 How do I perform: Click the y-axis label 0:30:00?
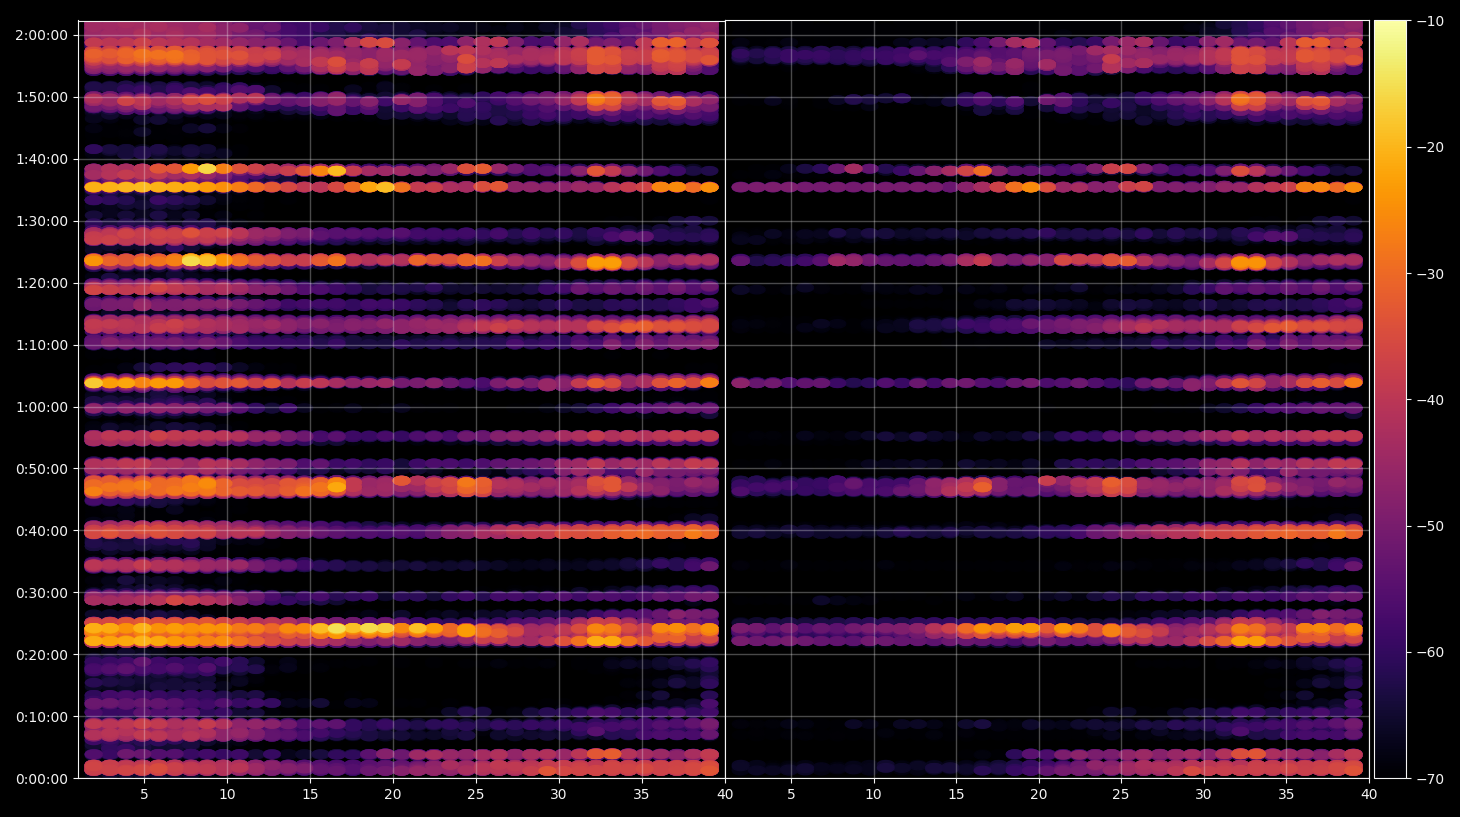click(41, 593)
